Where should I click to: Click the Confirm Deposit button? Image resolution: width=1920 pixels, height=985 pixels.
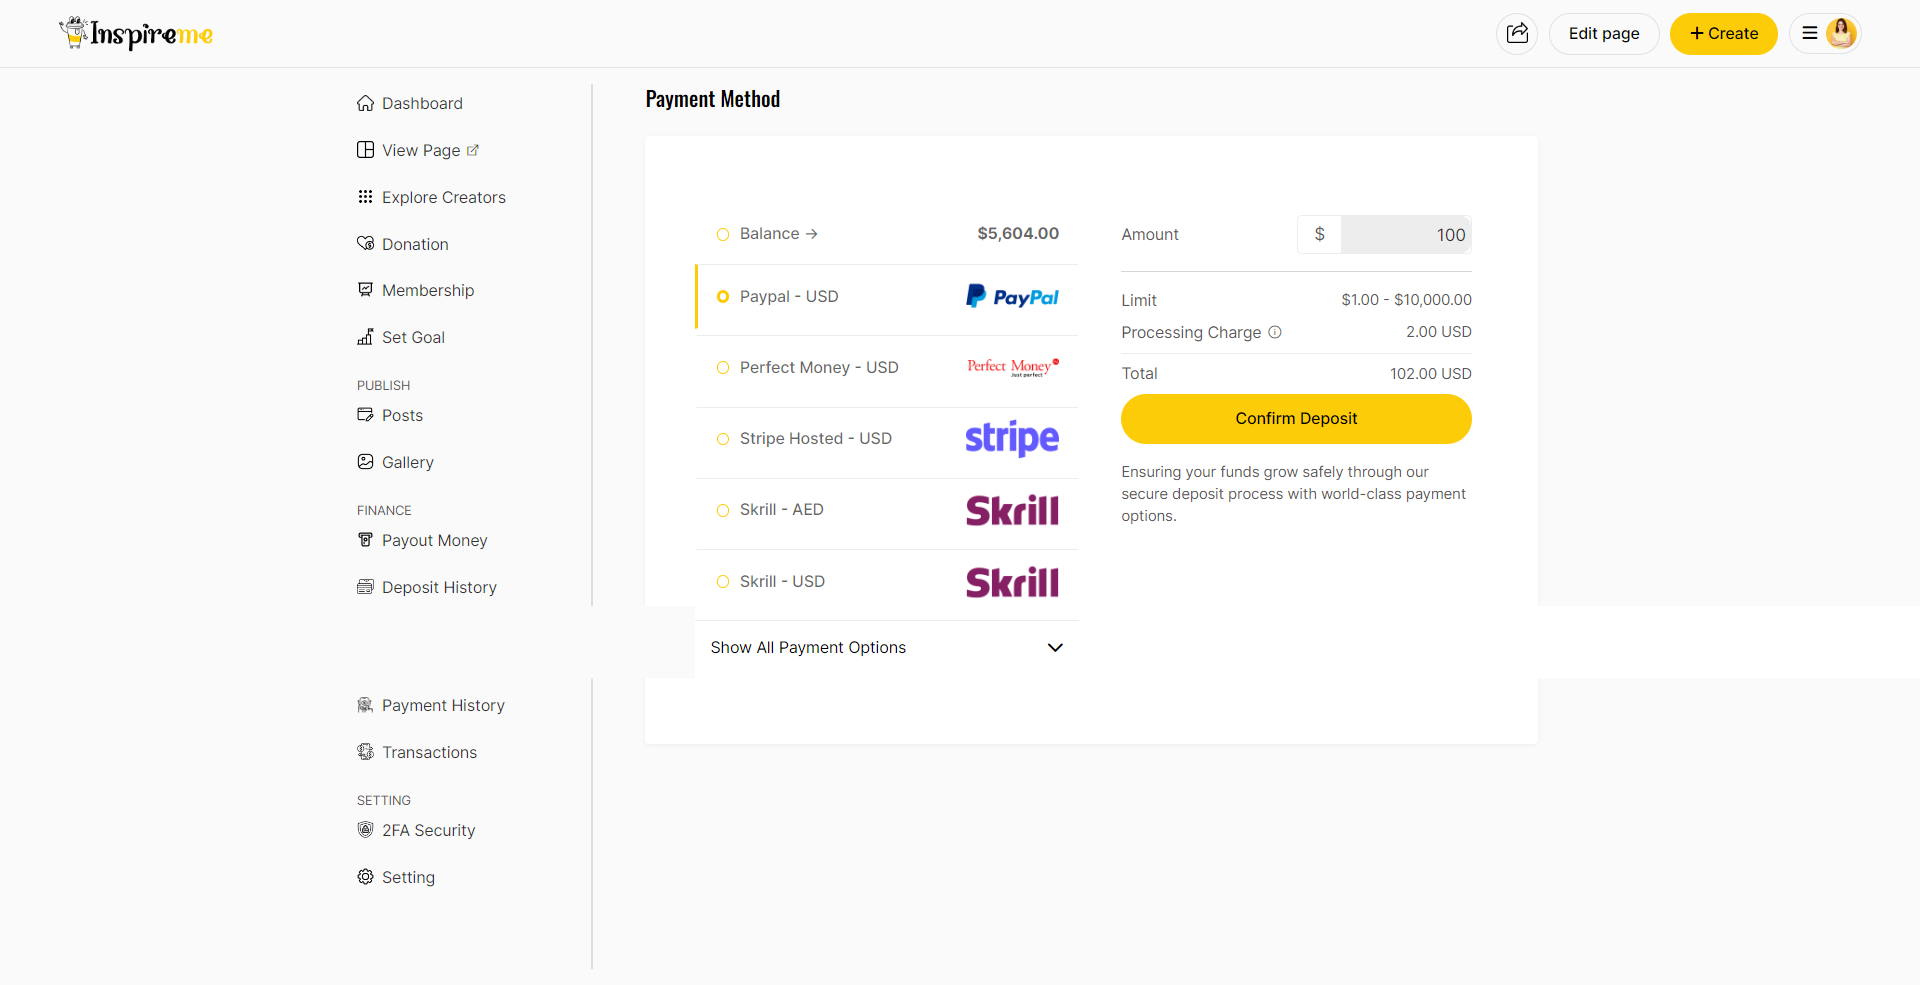coord(1295,418)
